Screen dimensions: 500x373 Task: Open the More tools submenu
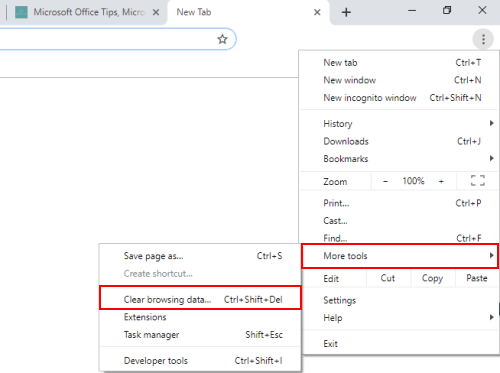click(400, 256)
